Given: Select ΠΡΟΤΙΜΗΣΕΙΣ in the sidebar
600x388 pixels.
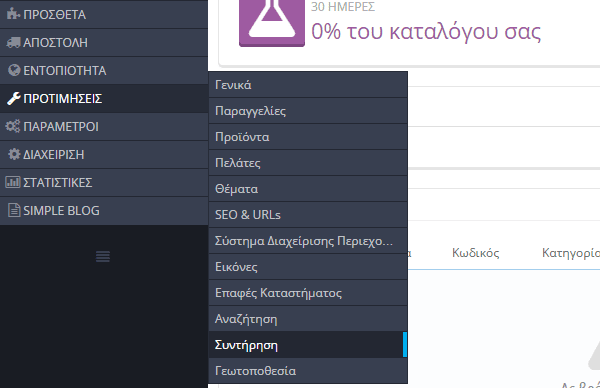Looking at the screenshot, I should coord(104,99).
